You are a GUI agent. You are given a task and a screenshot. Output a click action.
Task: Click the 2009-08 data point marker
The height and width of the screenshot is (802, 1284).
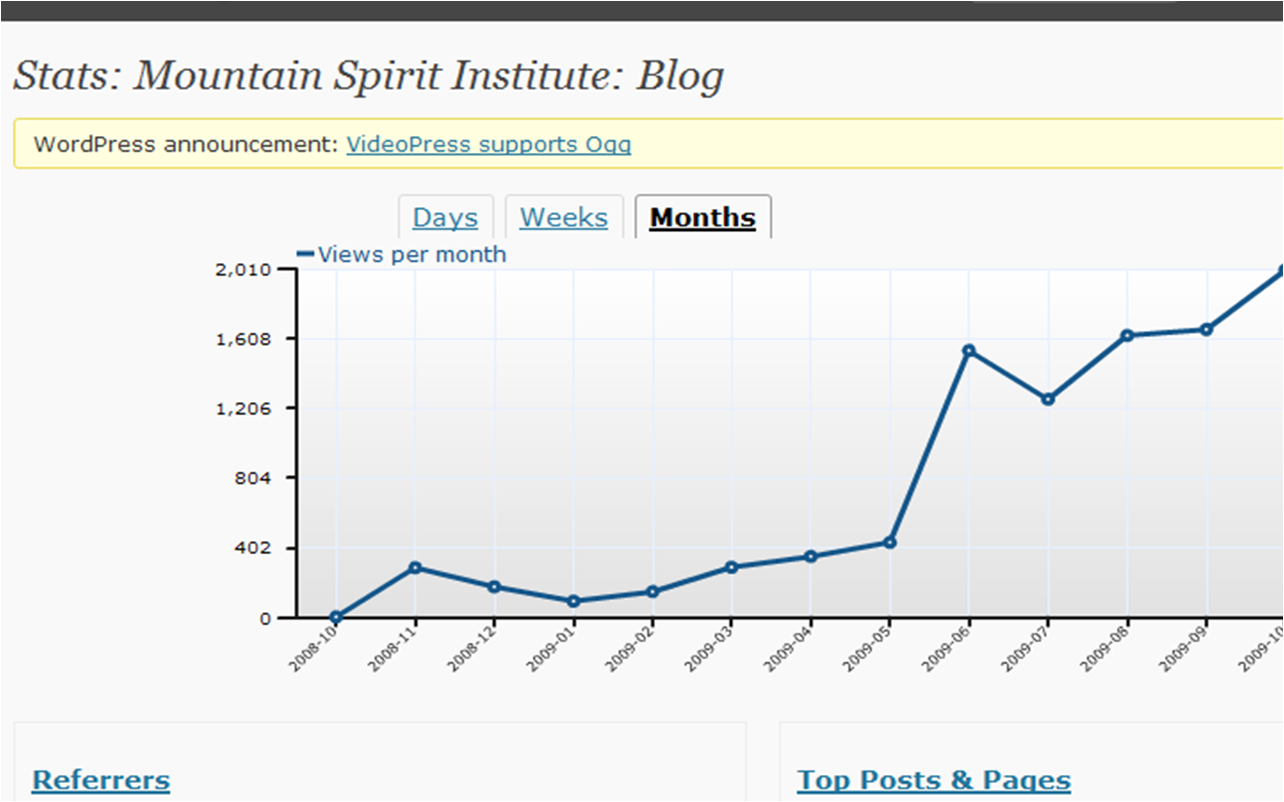tap(1126, 335)
